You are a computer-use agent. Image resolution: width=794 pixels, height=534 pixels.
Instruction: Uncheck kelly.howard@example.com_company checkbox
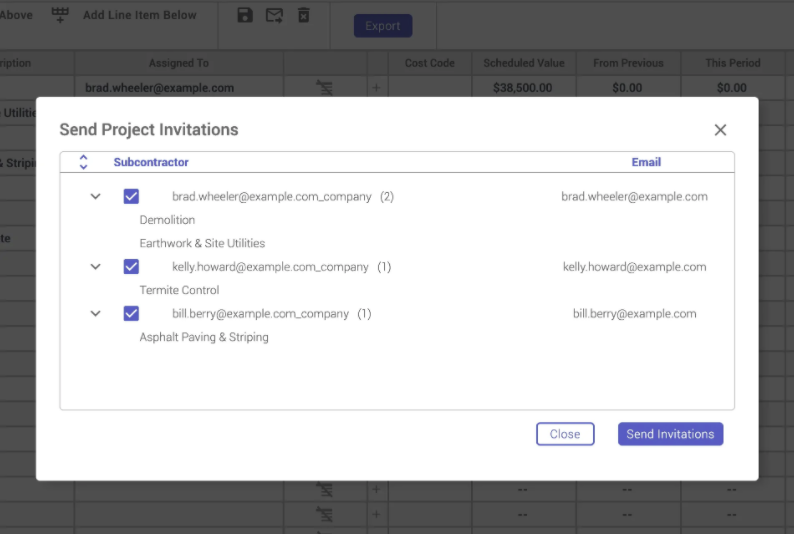point(131,267)
